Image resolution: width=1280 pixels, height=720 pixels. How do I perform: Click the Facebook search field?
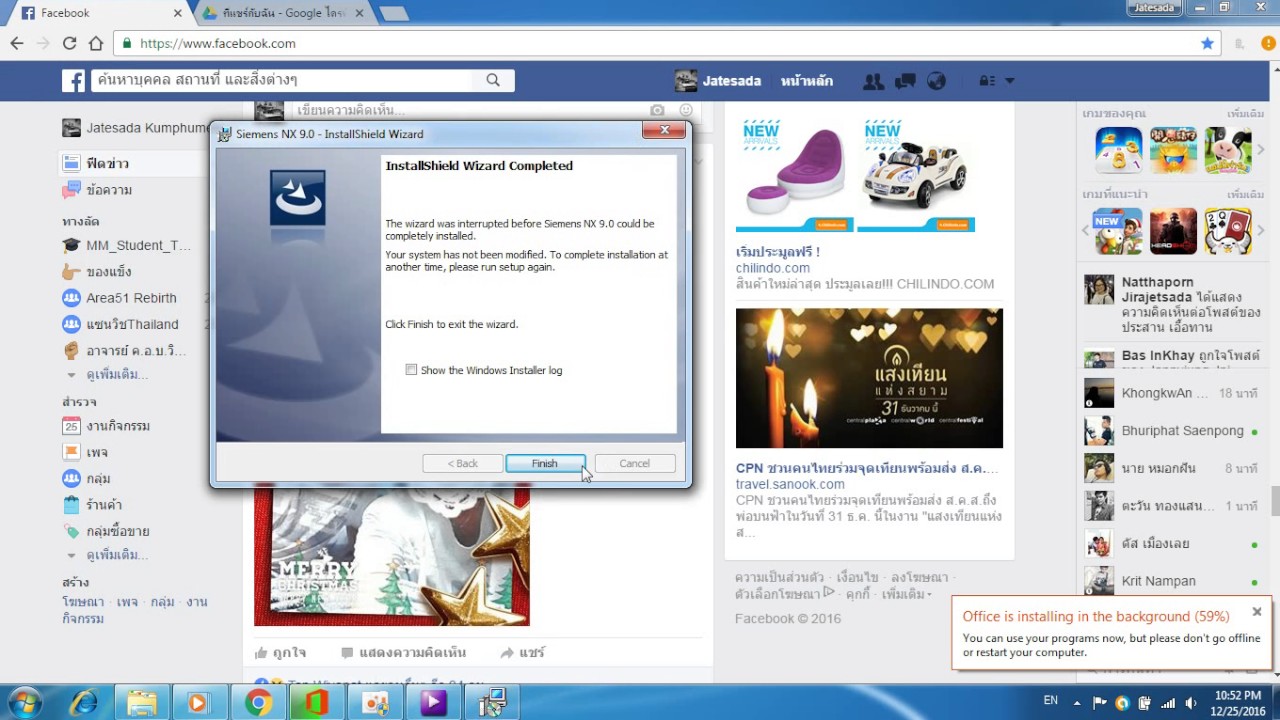[x=282, y=80]
